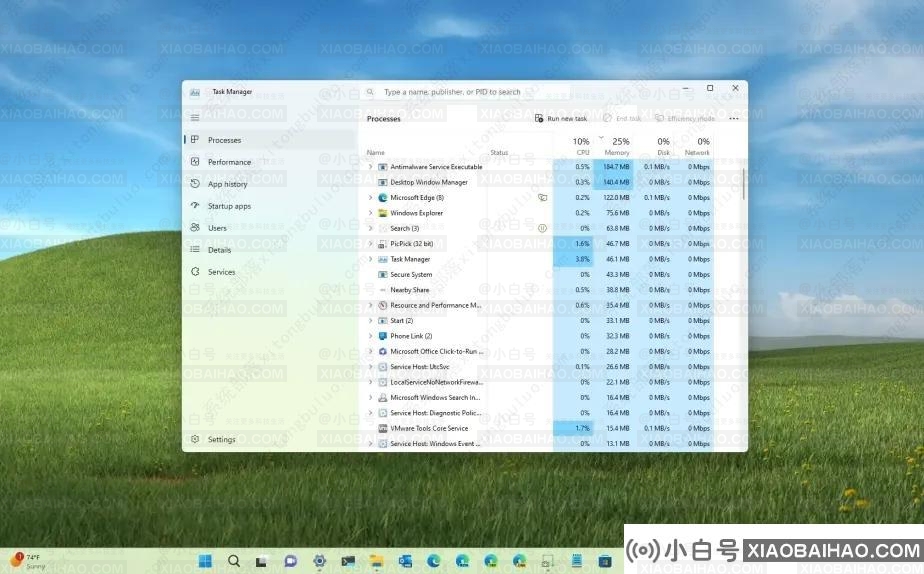Expand the Start (2) process group

click(x=371, y=321)
